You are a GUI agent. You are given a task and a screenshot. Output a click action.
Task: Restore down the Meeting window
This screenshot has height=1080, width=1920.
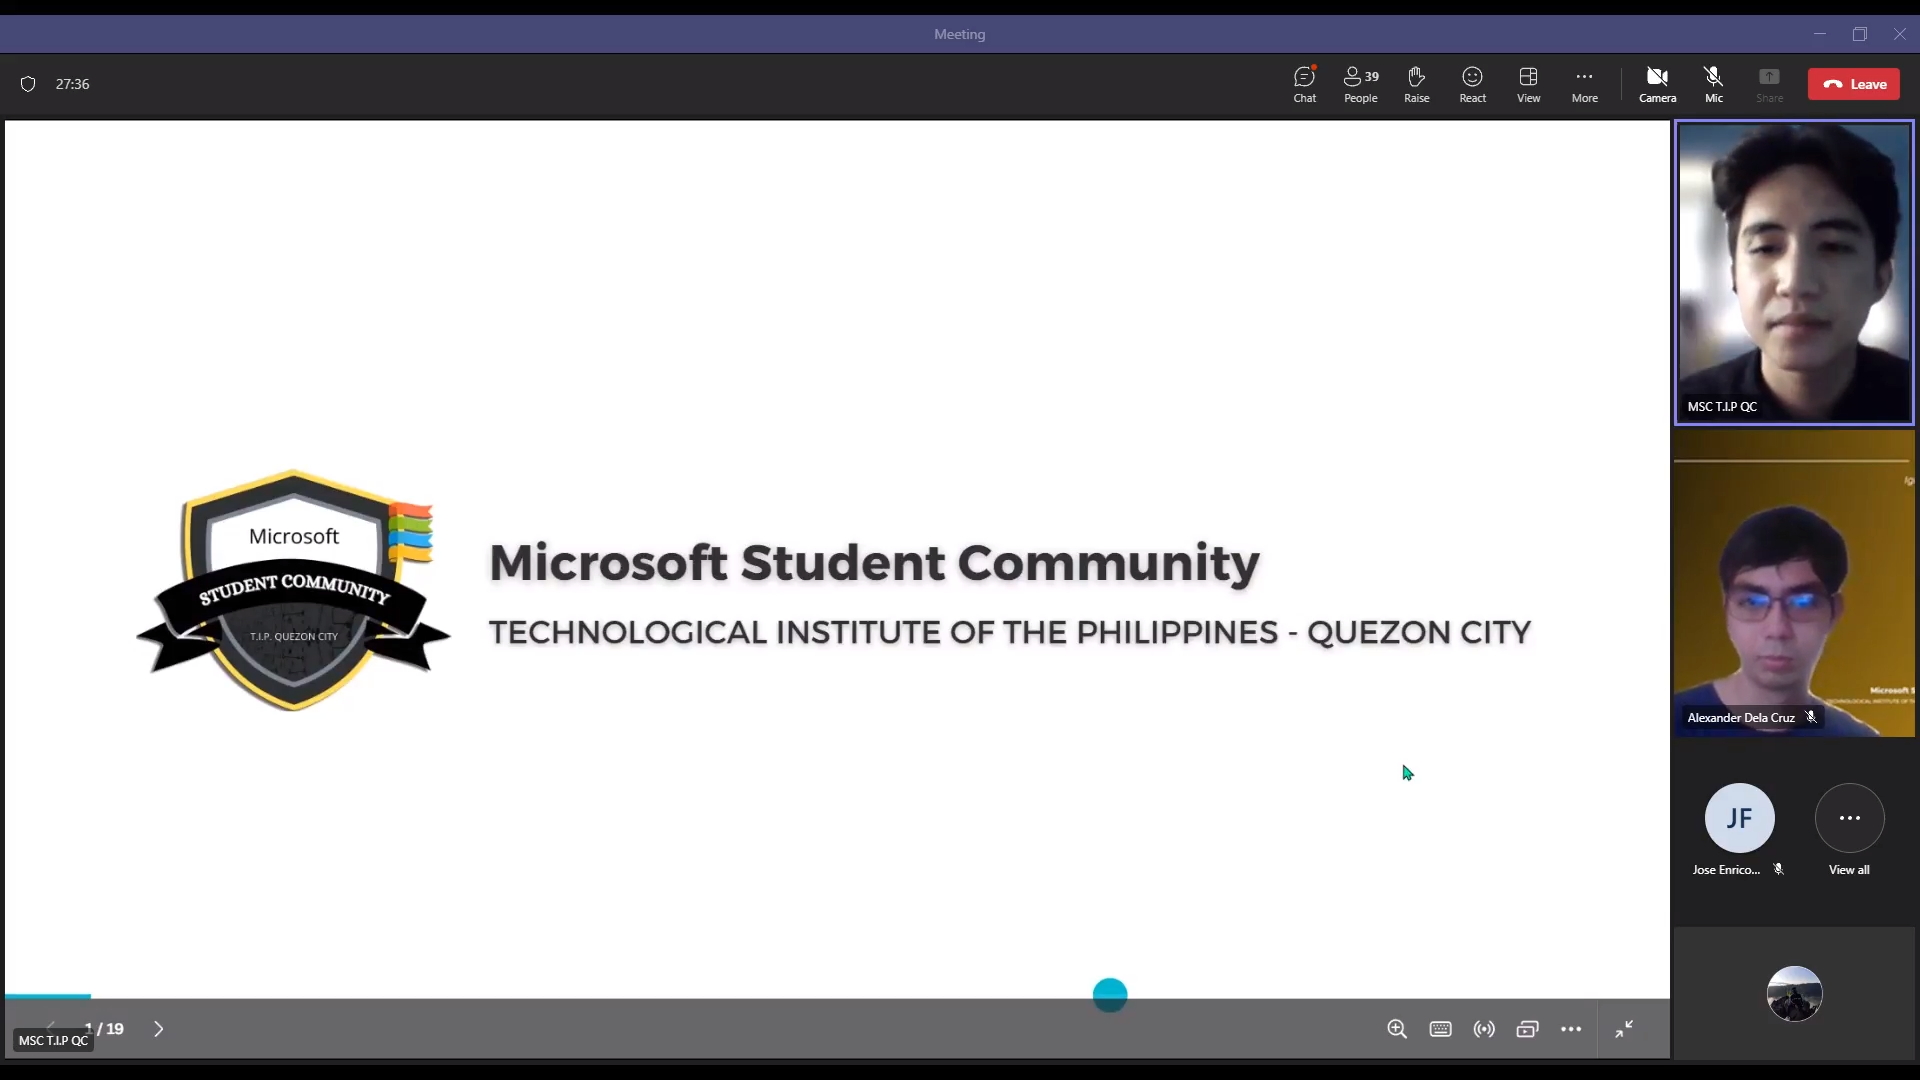click(x=1860, y=34)
